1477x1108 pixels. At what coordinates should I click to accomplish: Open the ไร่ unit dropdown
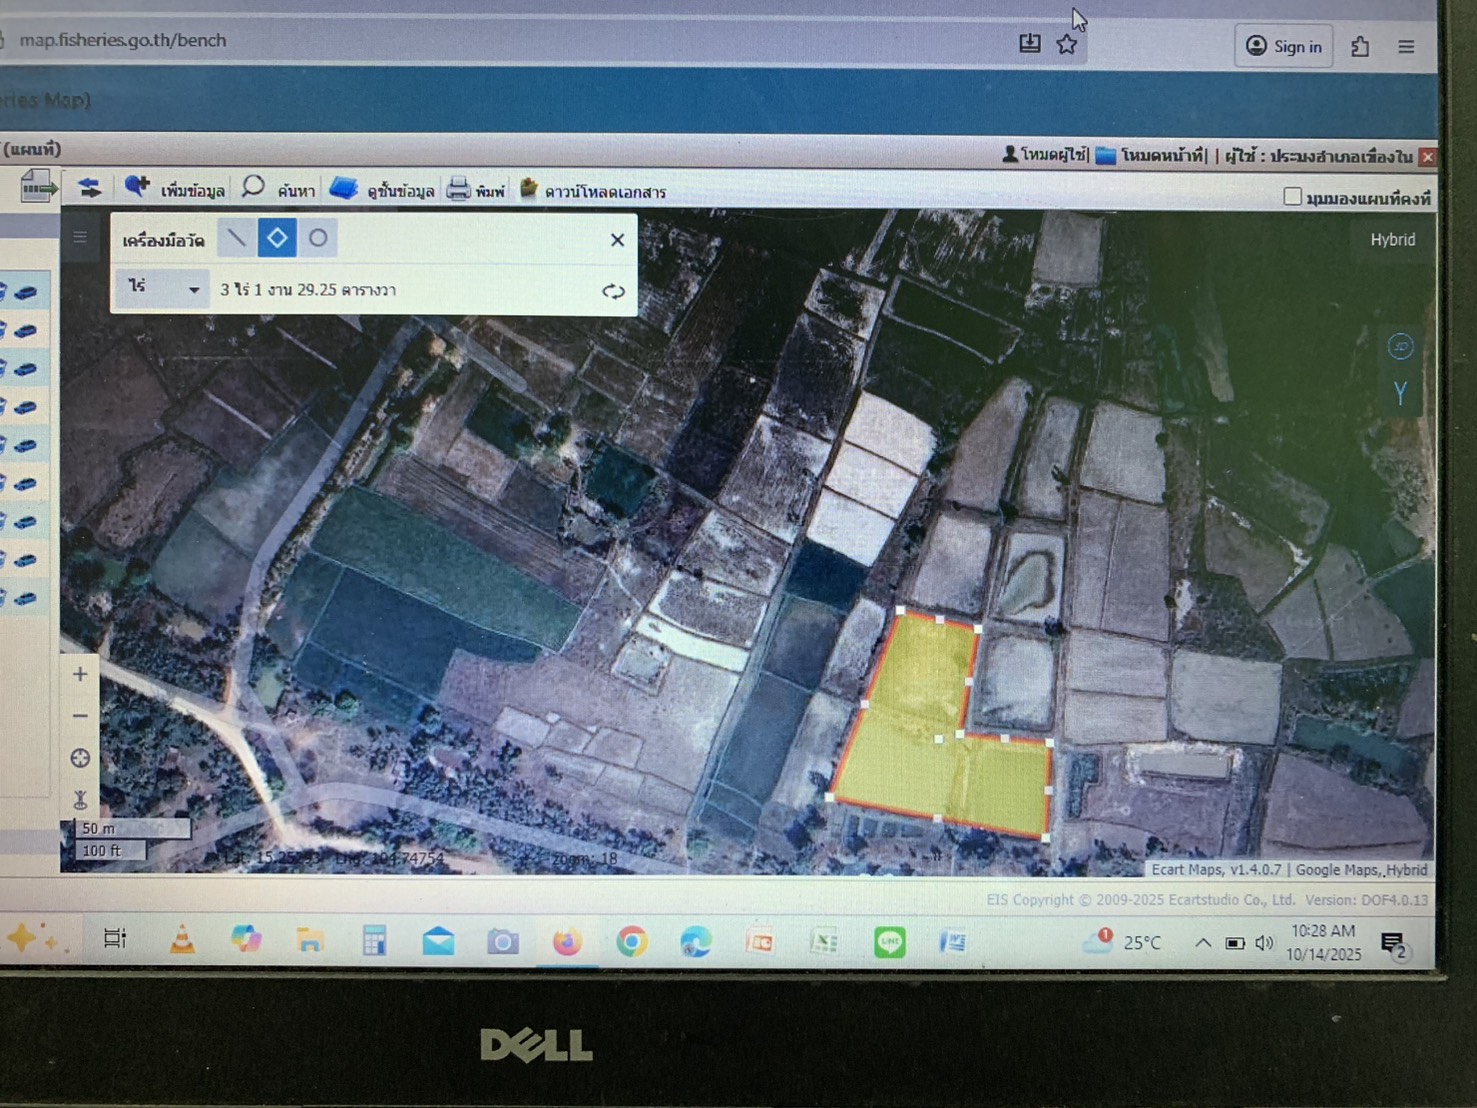tap(162, 289)
